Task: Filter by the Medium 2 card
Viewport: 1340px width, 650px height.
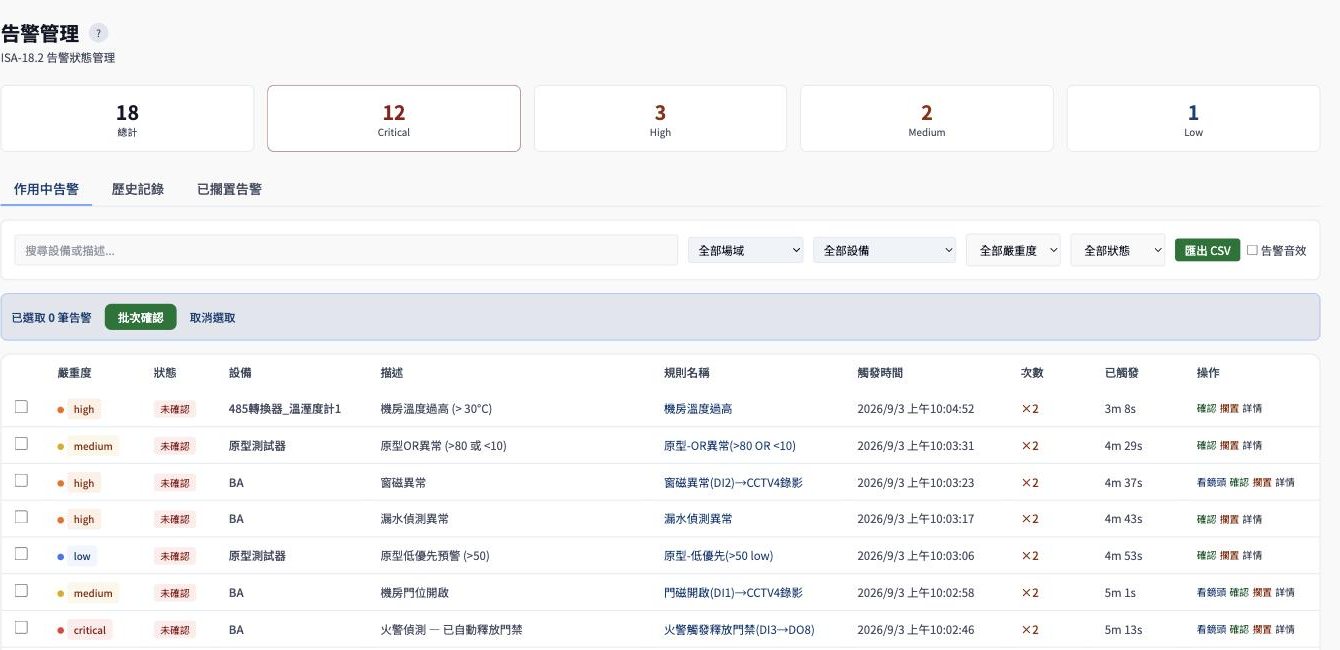Action: tap(927, 118)
